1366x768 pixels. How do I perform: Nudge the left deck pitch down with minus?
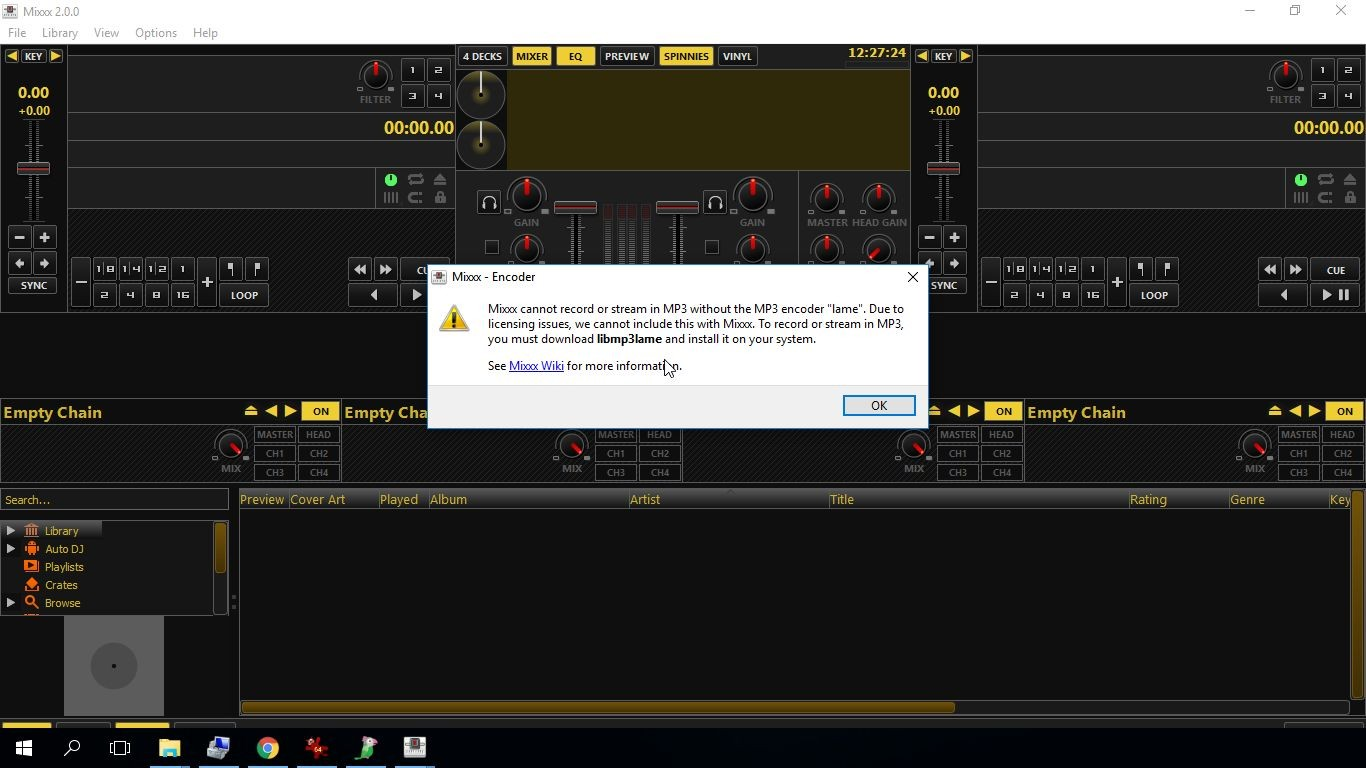(19, 237)
